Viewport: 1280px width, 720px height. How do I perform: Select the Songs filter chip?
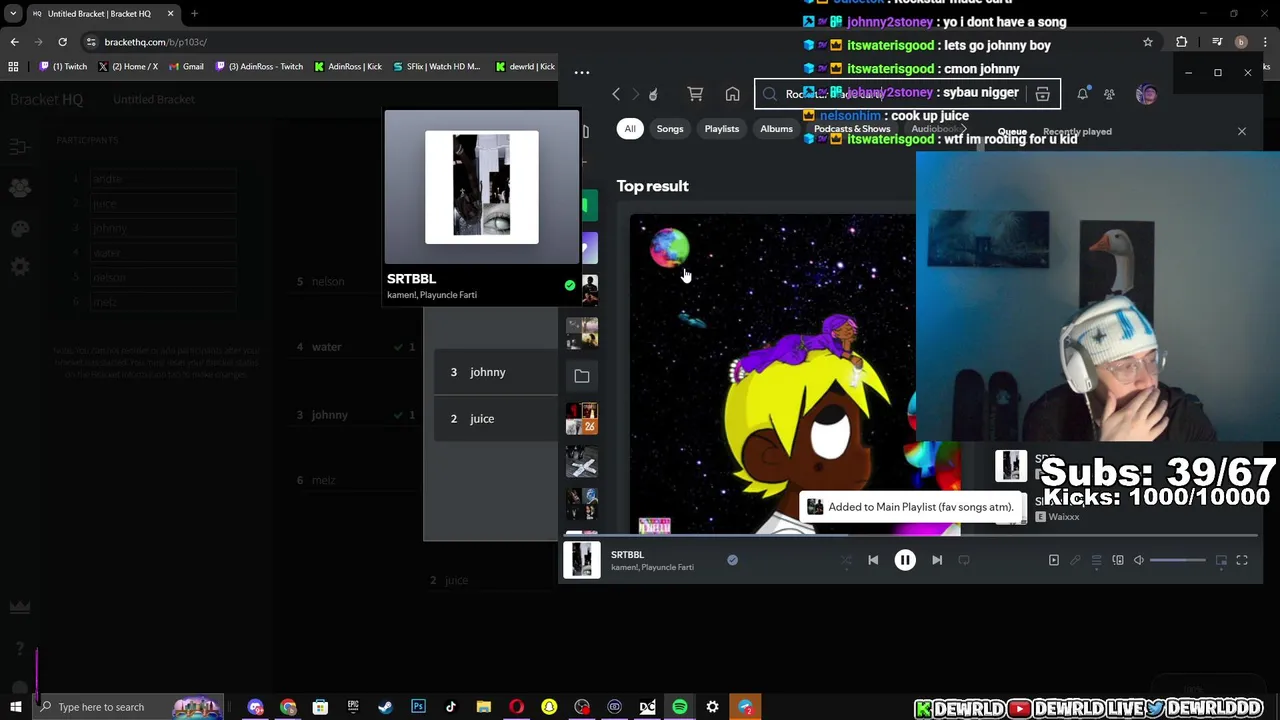tap(670, 129)
